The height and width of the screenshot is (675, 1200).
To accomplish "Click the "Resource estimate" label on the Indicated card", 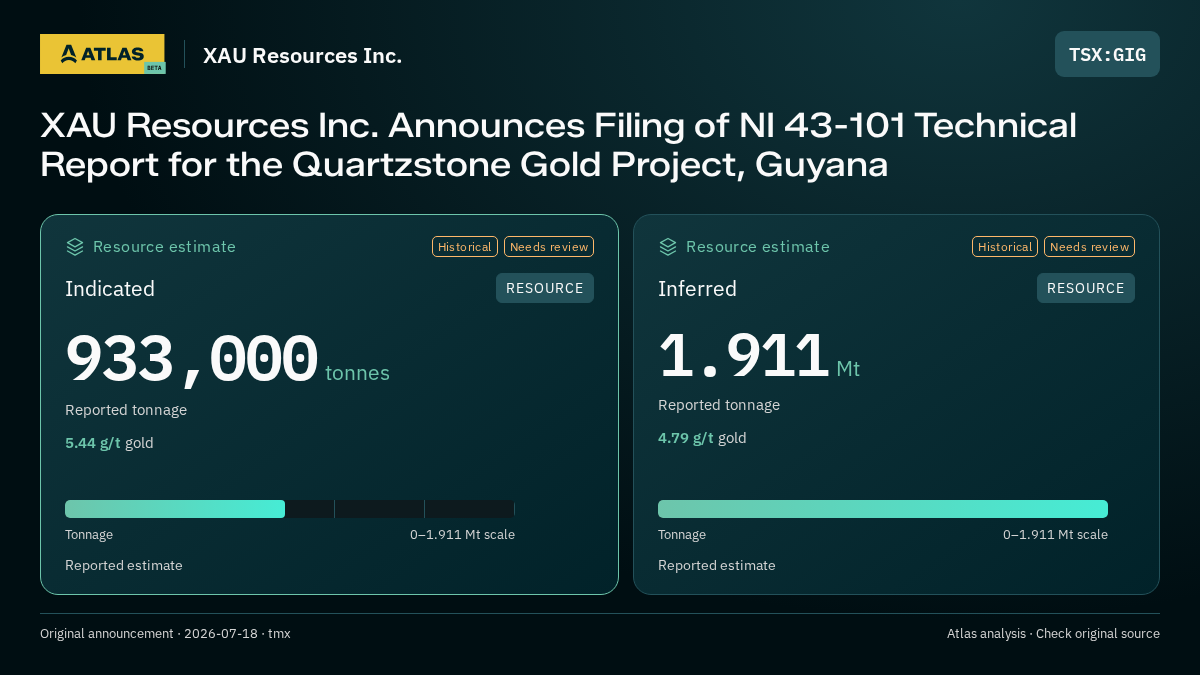I will point(164,247).
